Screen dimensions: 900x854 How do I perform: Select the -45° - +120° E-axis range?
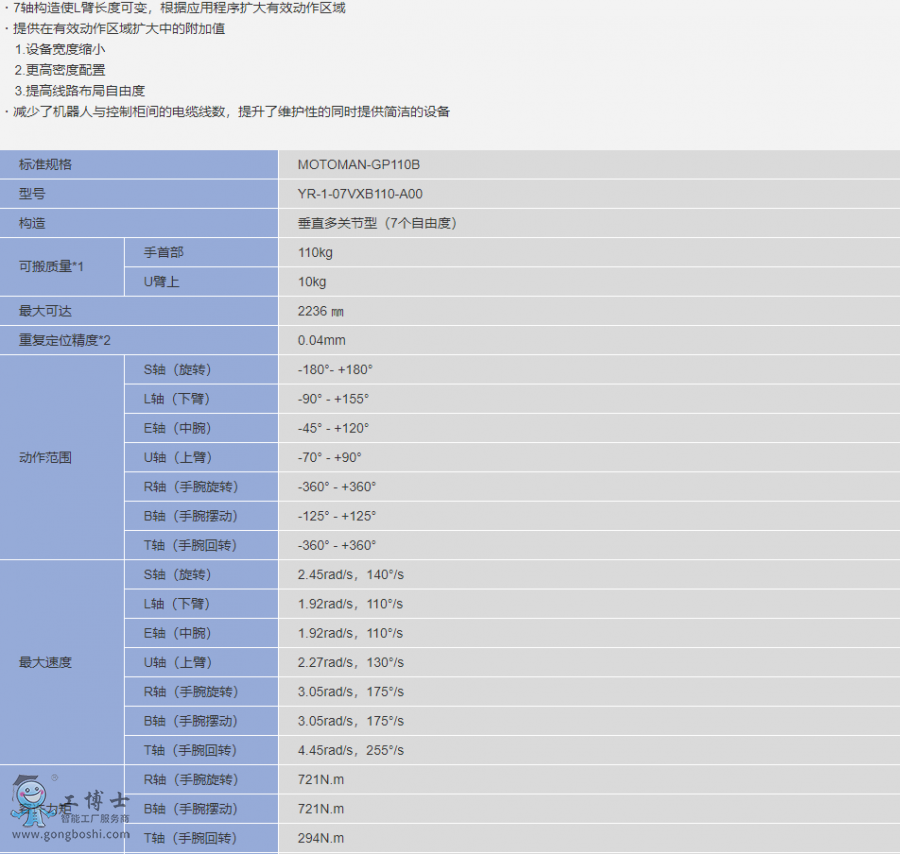tap(333, 428)
